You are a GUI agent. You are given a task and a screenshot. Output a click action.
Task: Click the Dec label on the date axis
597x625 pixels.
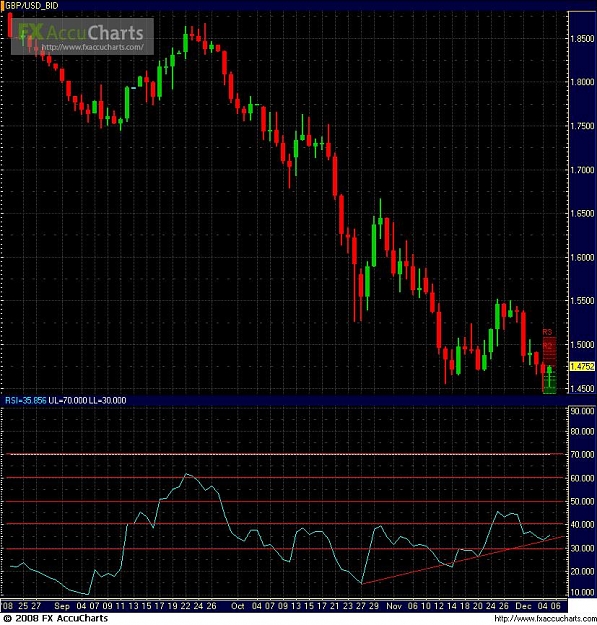pyautogui.click(x=524, y=606)
